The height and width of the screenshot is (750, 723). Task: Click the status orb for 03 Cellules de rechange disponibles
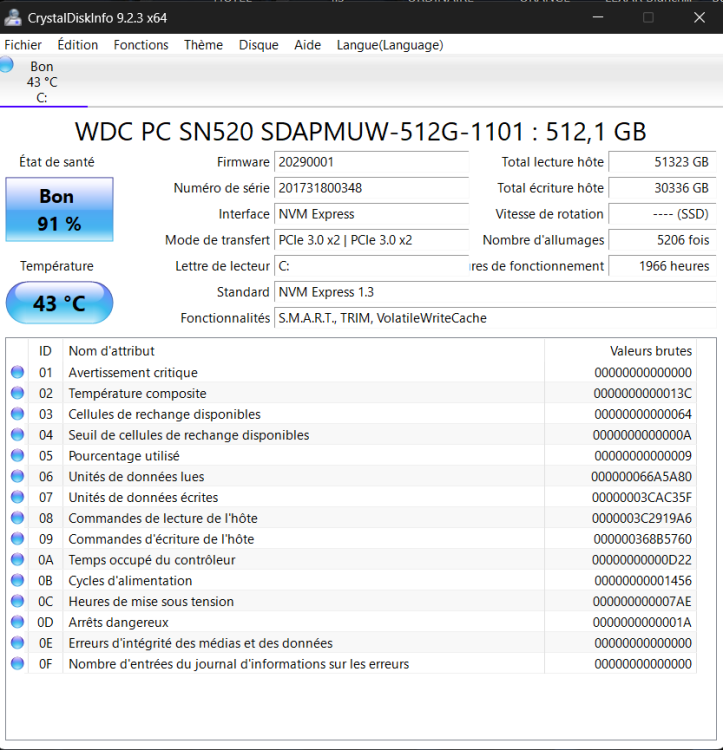click(17, 414)
